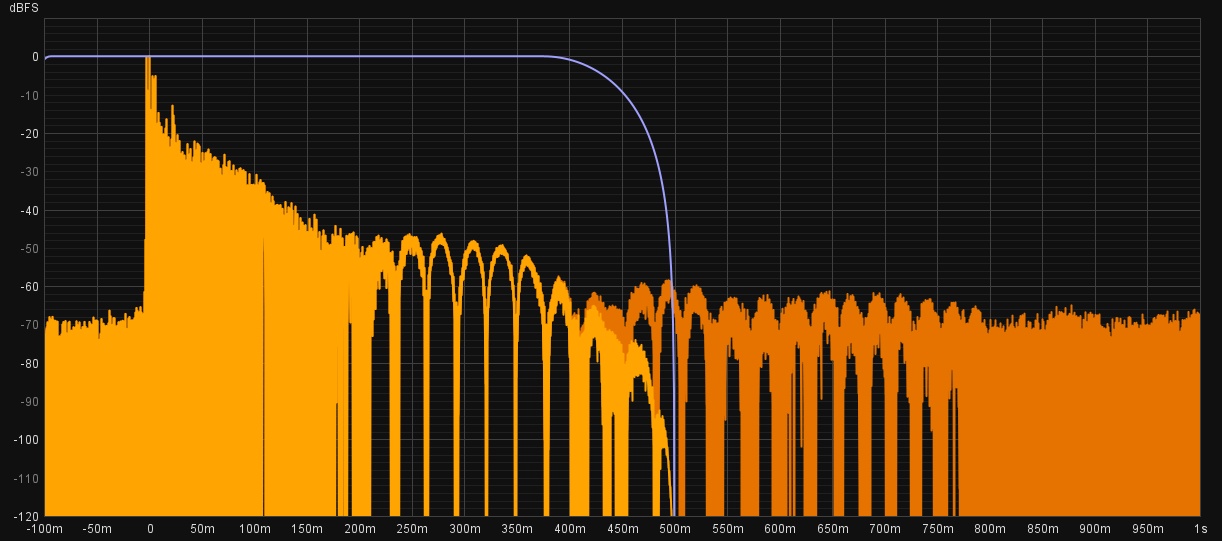Viewport: 1222px width, 541px height.
Task: Click the -20 y-axis label
Action: click(x=29, y=133)
